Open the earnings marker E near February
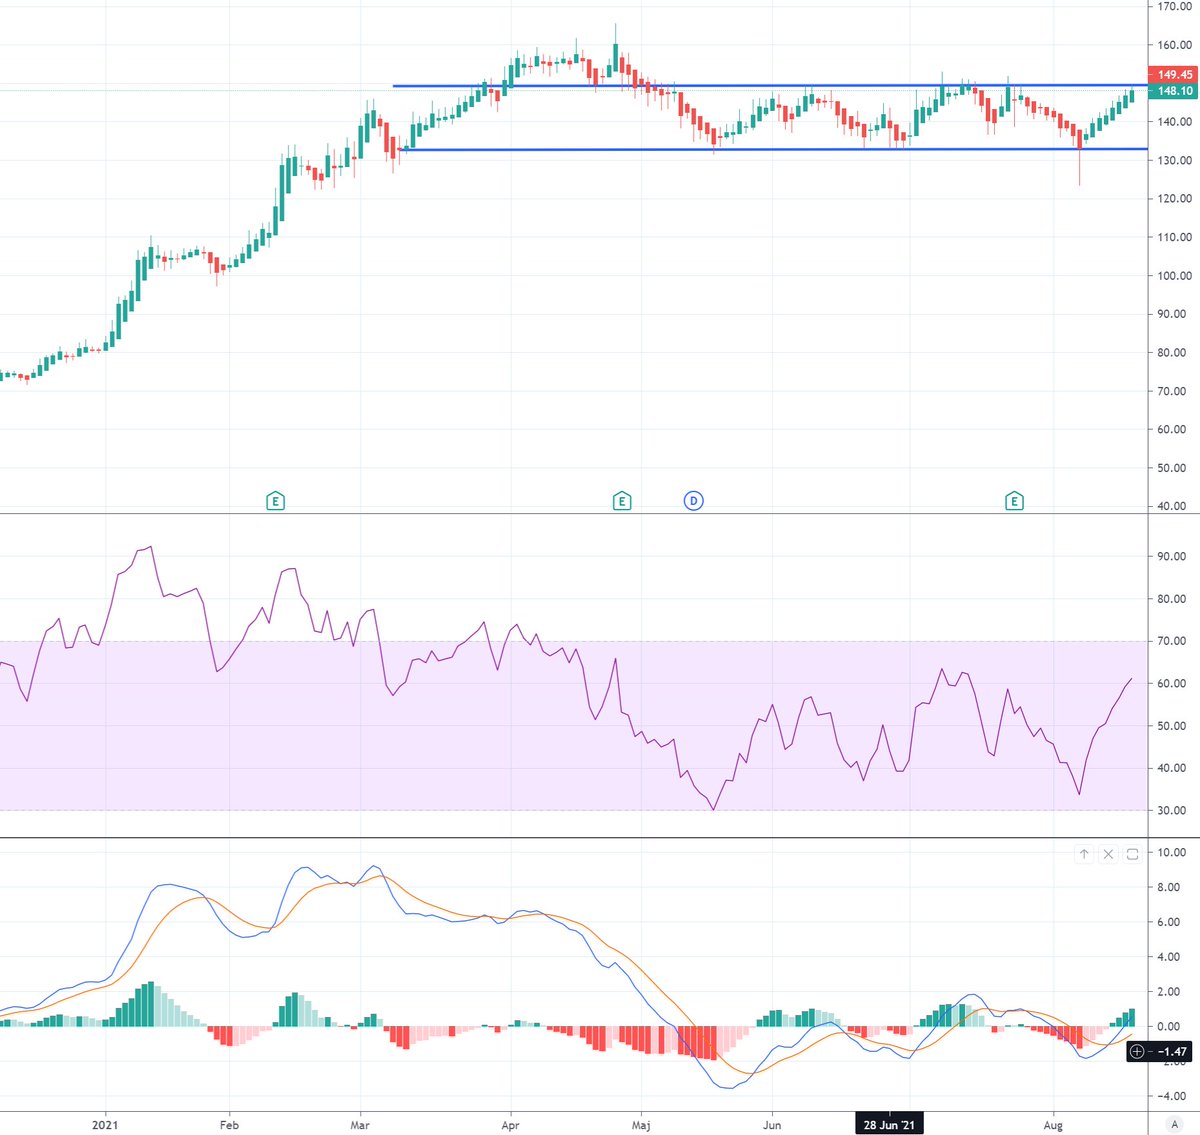Image resolution: width=1200 pixels, height=1135 pixels. click(276, 500)
